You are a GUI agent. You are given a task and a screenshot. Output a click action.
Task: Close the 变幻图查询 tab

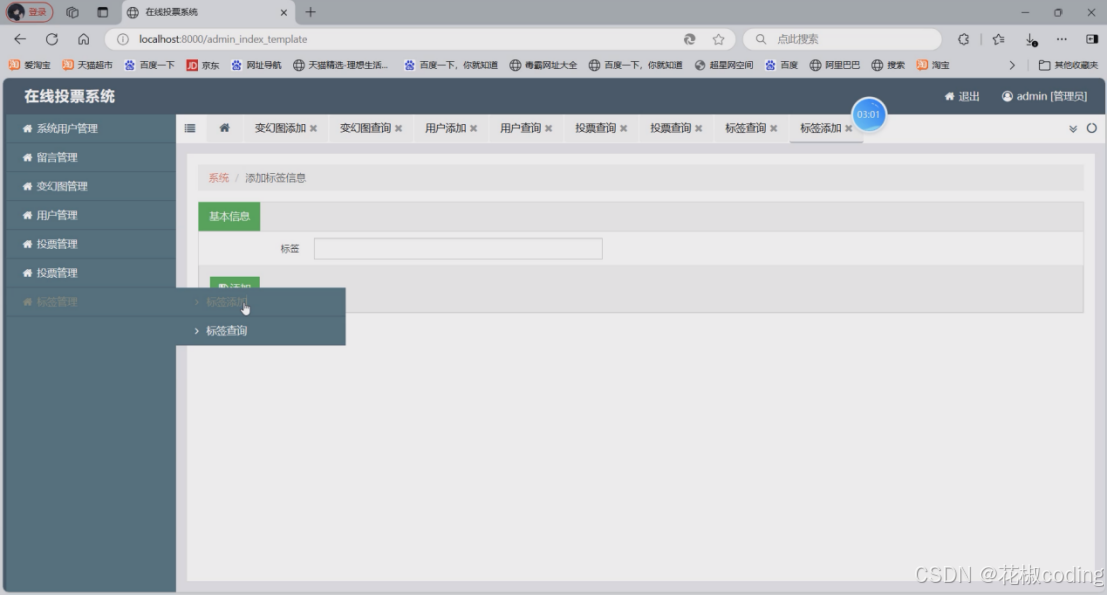399,129
